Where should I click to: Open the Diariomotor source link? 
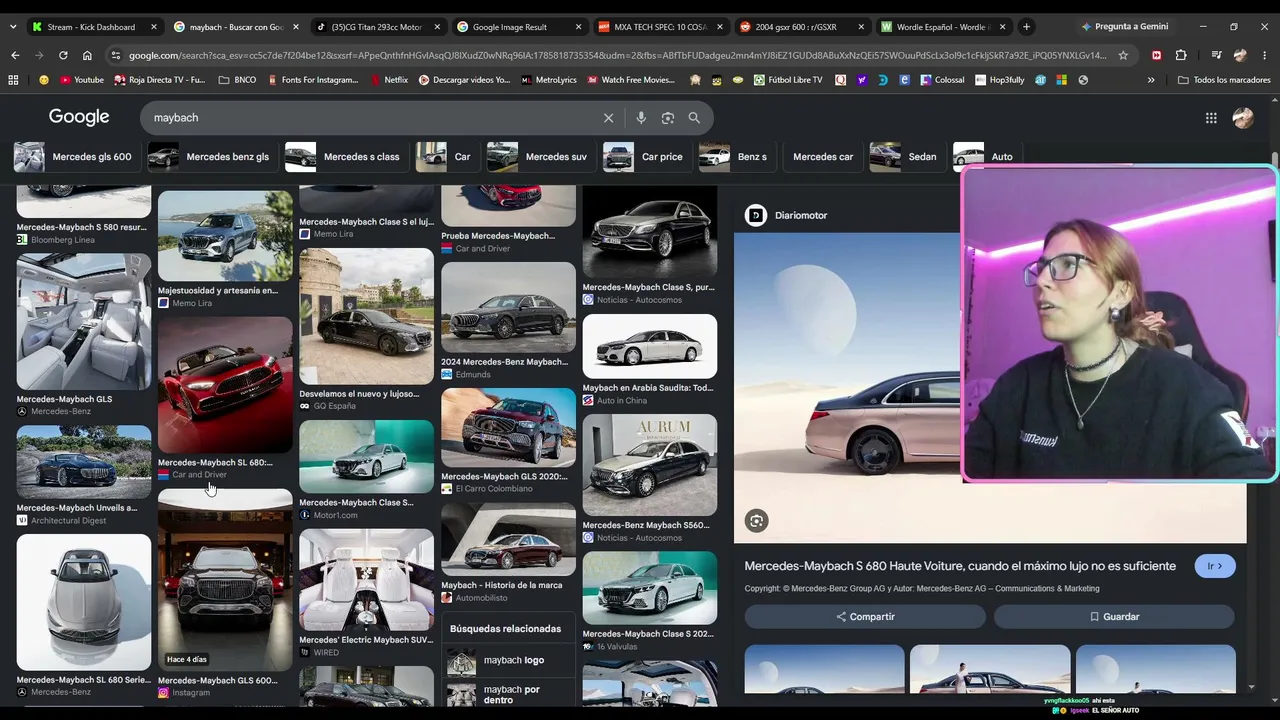[x=787, y=215]
